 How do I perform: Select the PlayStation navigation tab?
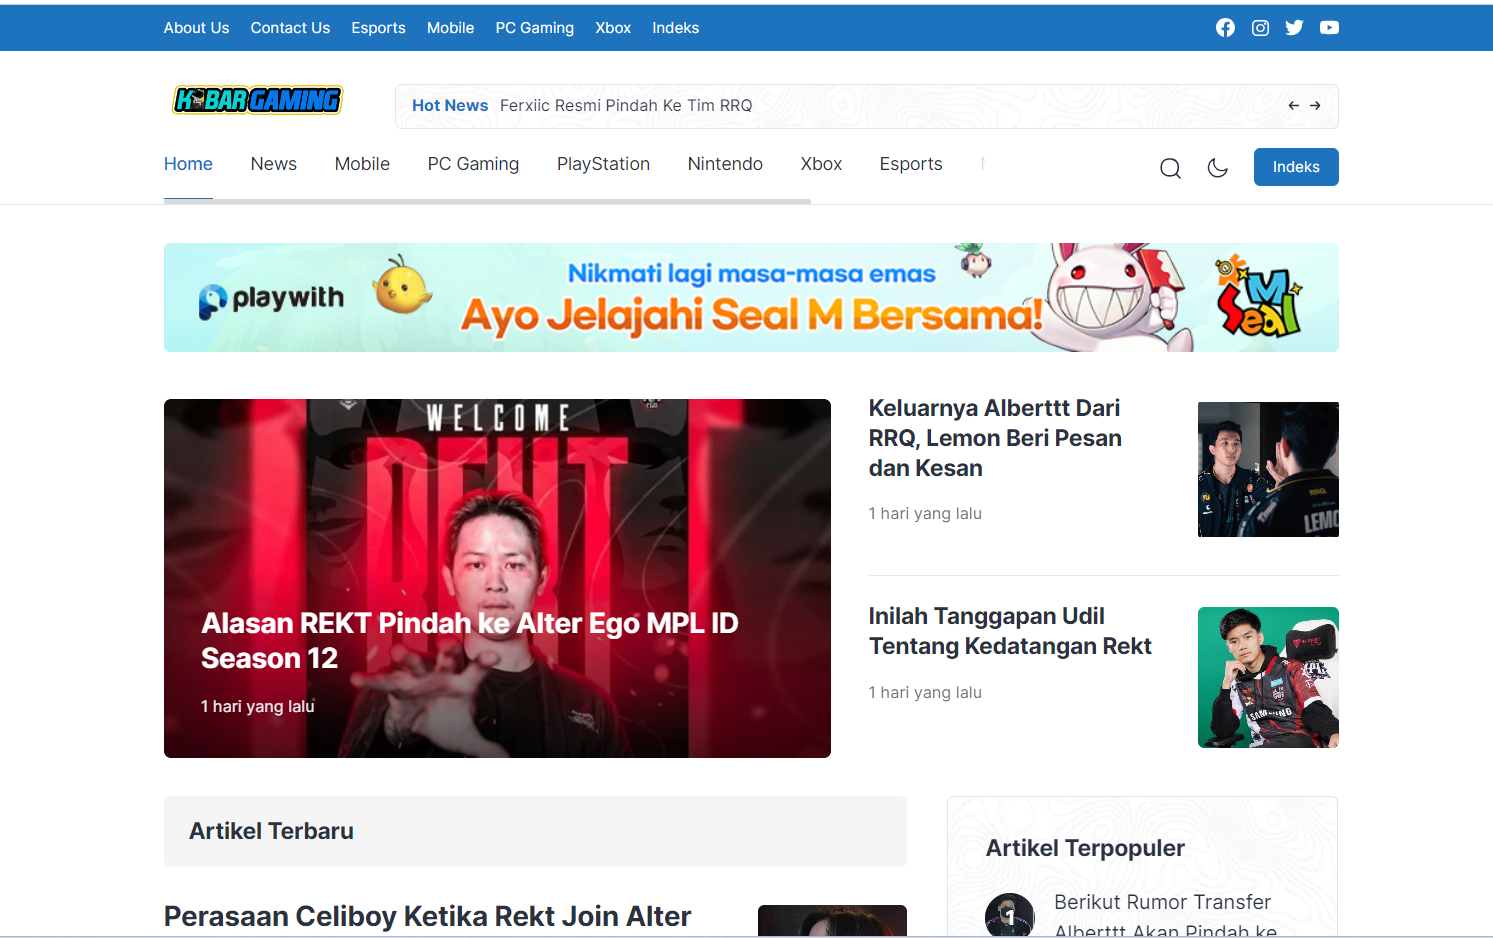tap(603, 164)
